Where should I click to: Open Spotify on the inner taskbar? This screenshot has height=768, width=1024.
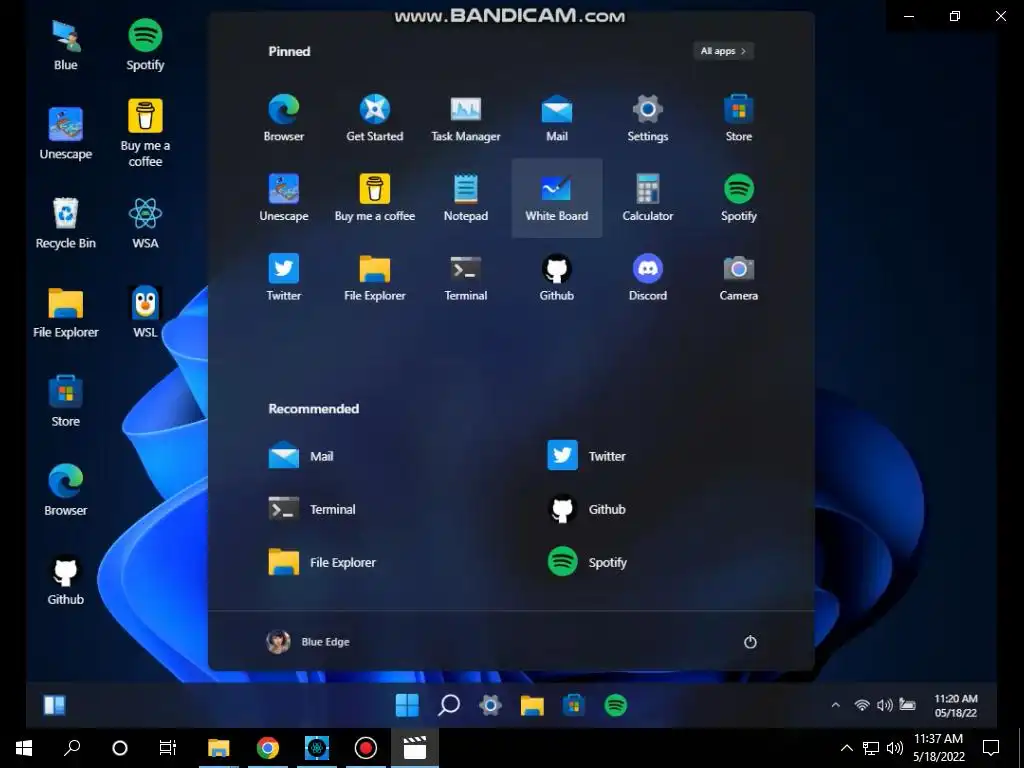[x=615, y=705]
